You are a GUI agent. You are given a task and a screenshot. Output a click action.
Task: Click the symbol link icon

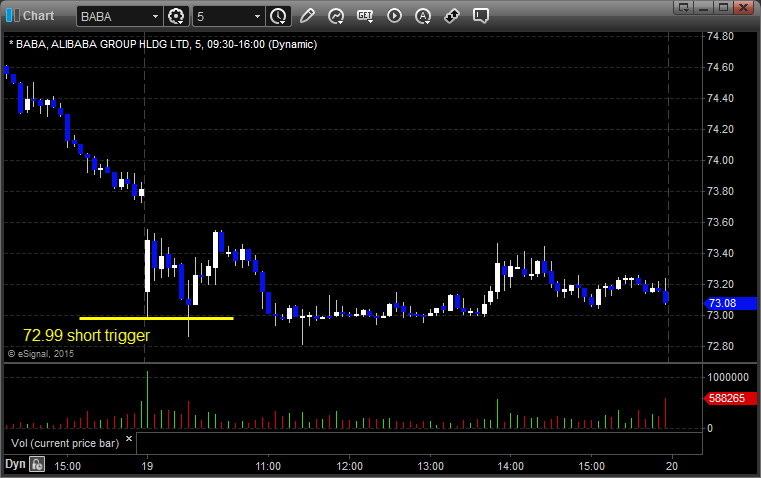[x=452, y=16]
